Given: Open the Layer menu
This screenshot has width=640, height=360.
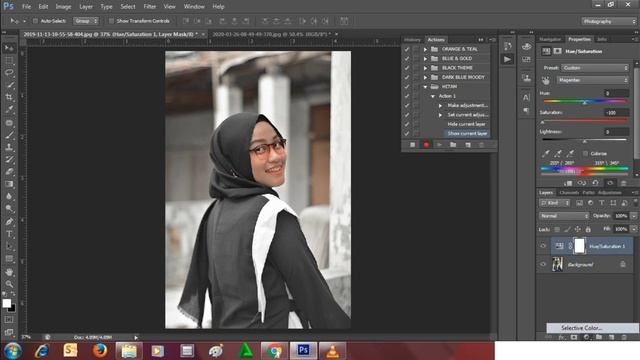Looking at the screenshot, I should pyautogui.click(x=86, y=7).
